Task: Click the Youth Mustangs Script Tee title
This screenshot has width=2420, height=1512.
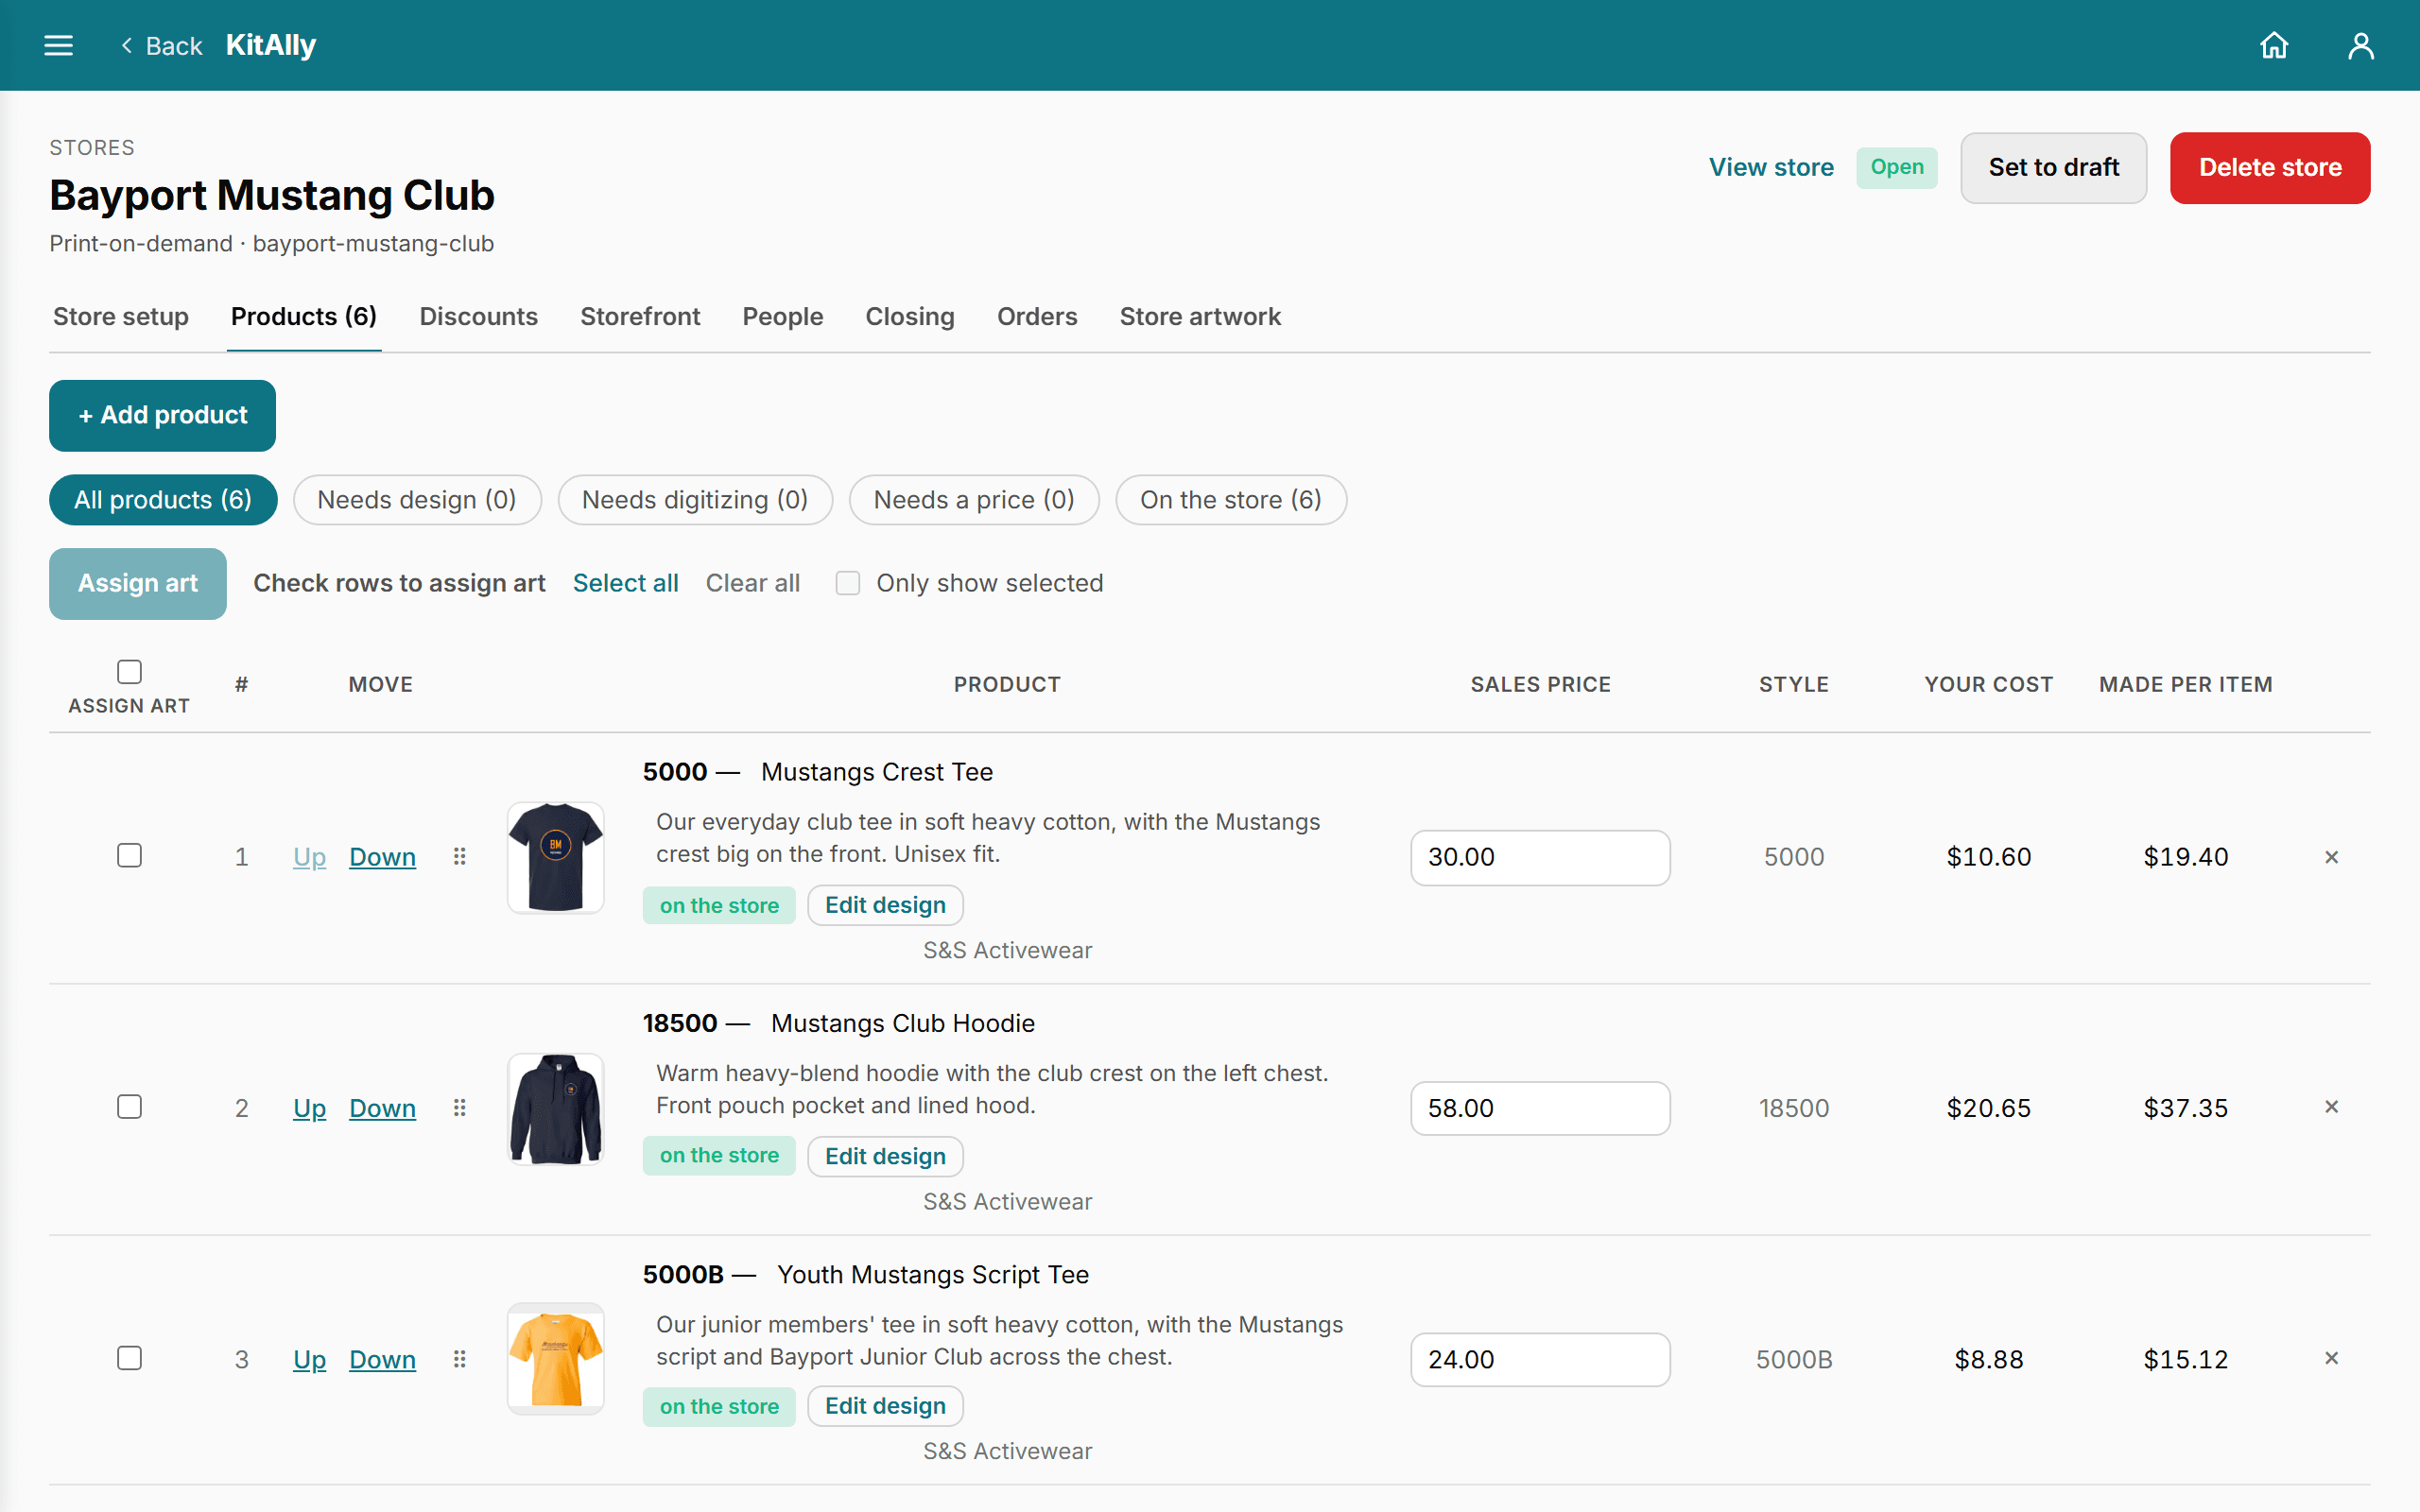Action: [932, 1274]
